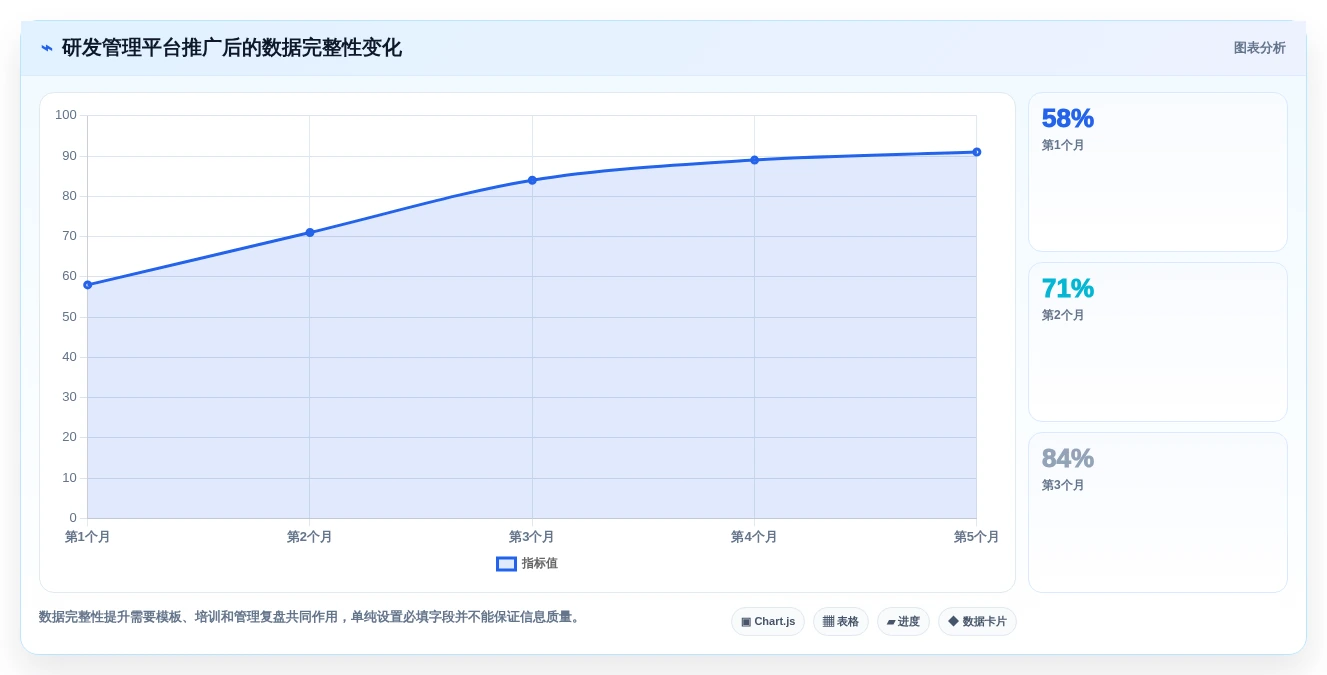The width and height of the screenshot is (1327, 675).
Task: Select the 数据卡片 tag chip
Action: point(977,622)
